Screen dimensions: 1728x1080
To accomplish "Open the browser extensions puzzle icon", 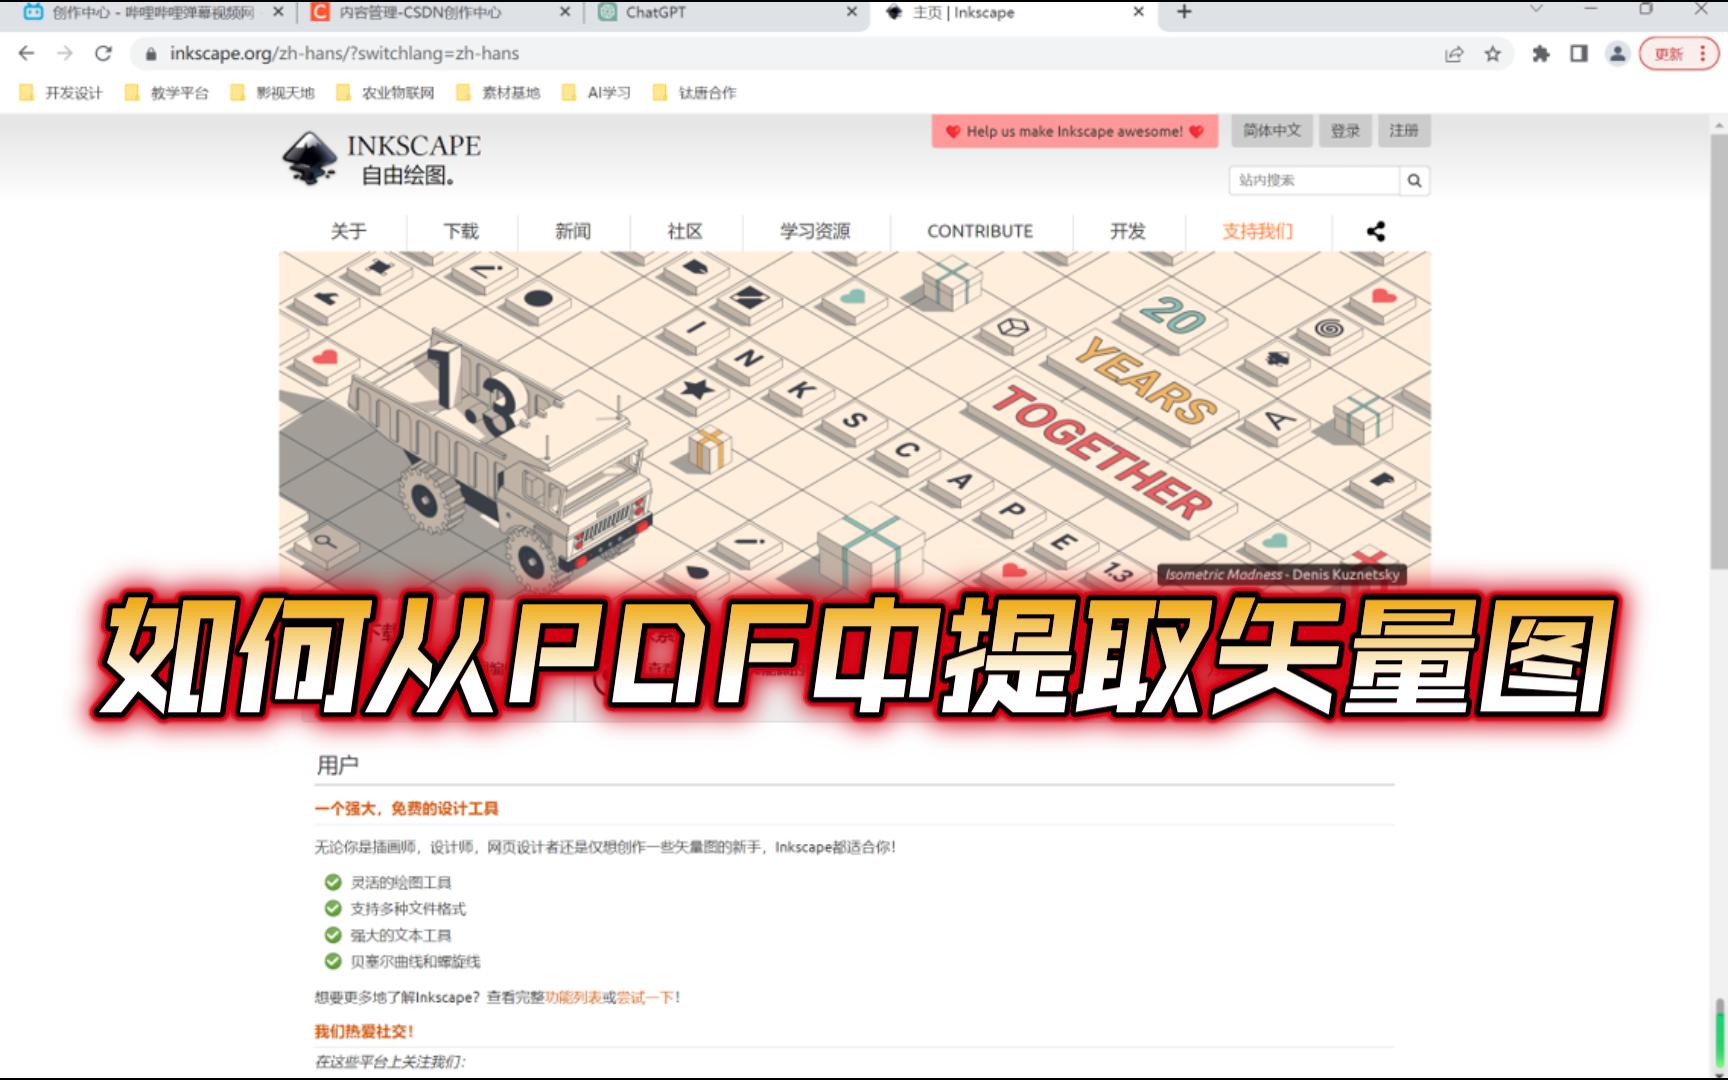I will coord(1541,54).
